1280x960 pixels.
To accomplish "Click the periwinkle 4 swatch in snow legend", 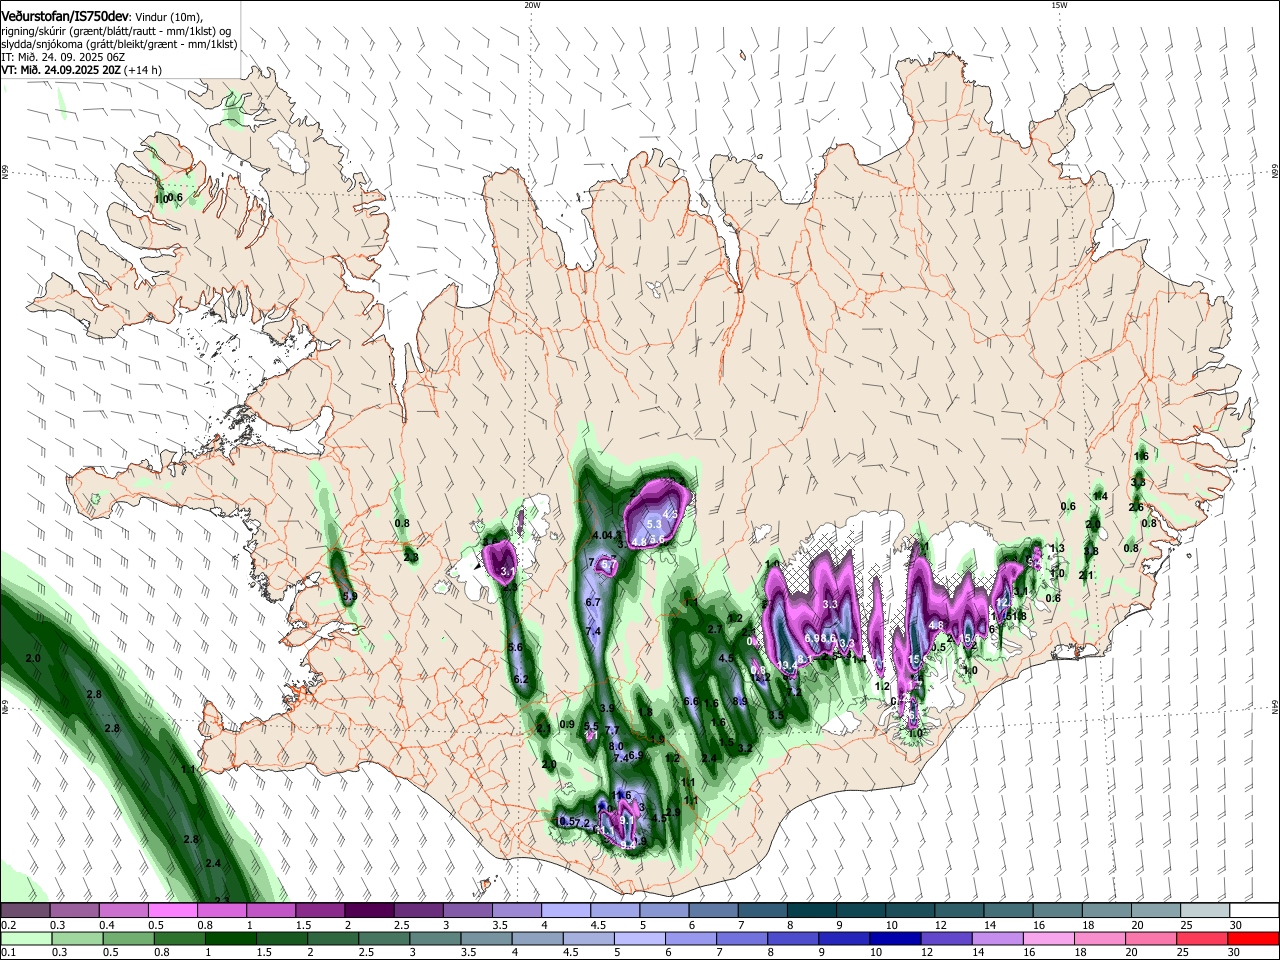I will [x=565, y=911].
